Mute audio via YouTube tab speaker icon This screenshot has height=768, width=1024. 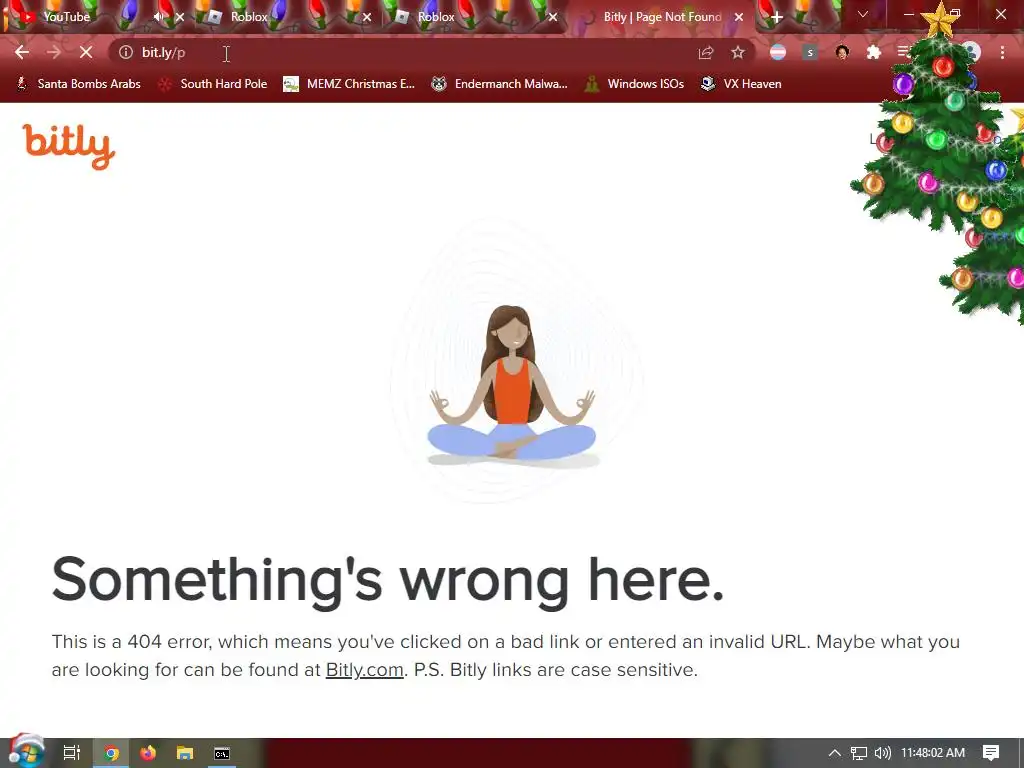pos(159,17)
